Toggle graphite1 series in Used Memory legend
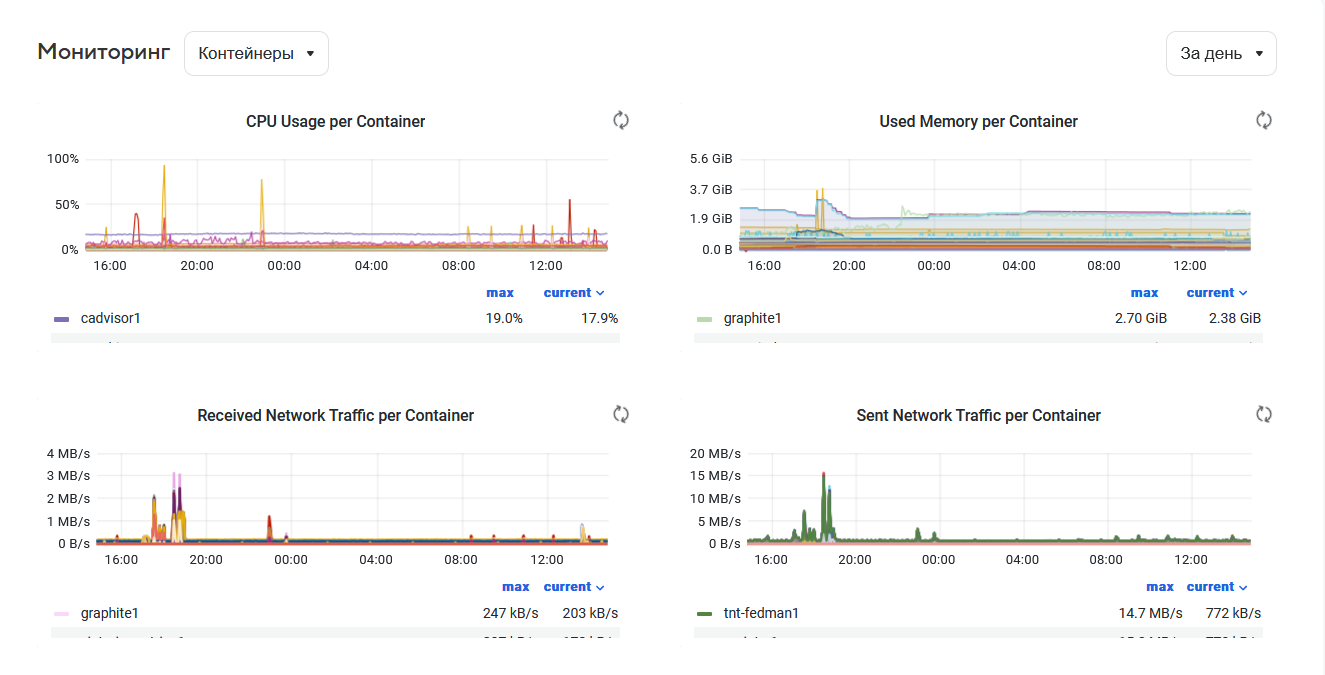Screen dimensions: 1325x675 click(x=752, y=319)
